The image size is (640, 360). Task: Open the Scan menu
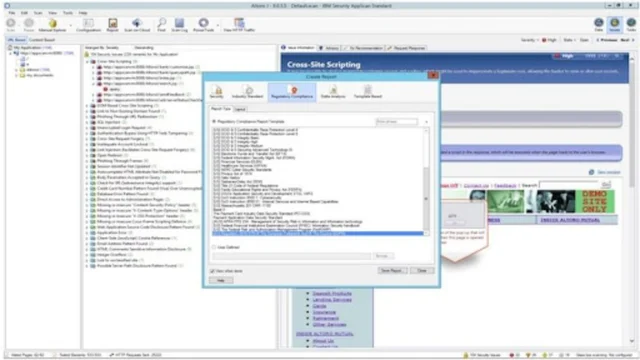tap(38, 13)
